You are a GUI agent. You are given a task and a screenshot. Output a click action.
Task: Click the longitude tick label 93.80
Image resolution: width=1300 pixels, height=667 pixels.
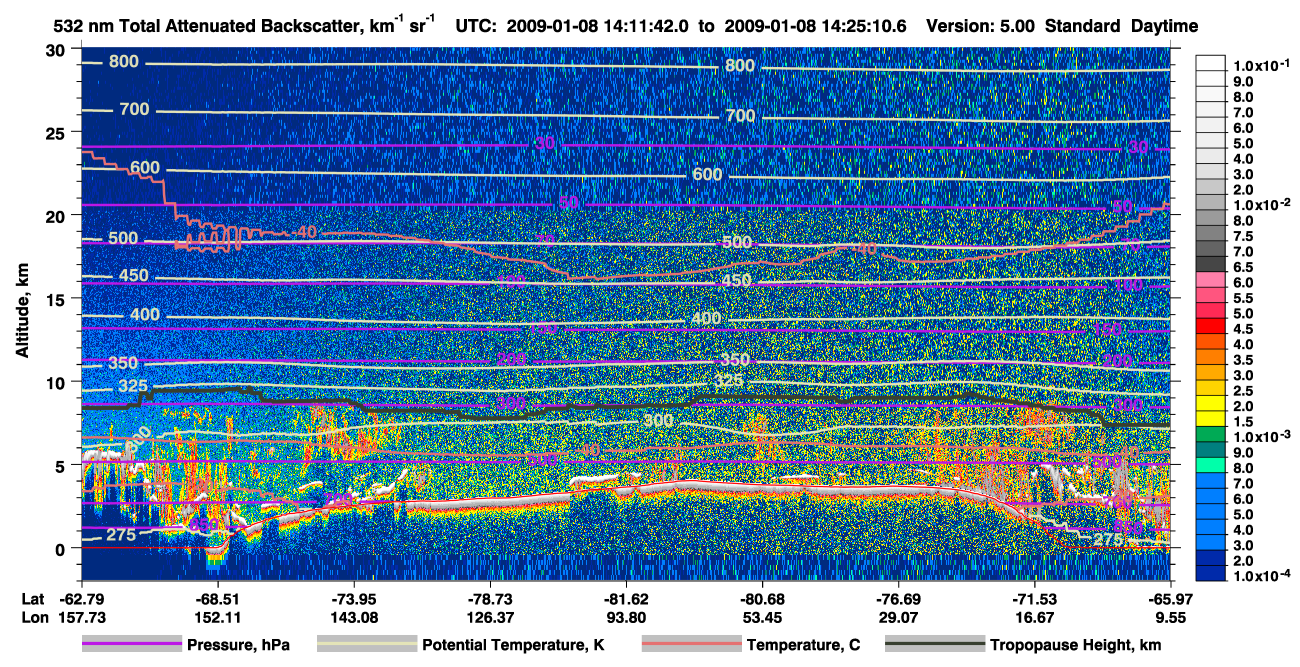pos(626,617)
